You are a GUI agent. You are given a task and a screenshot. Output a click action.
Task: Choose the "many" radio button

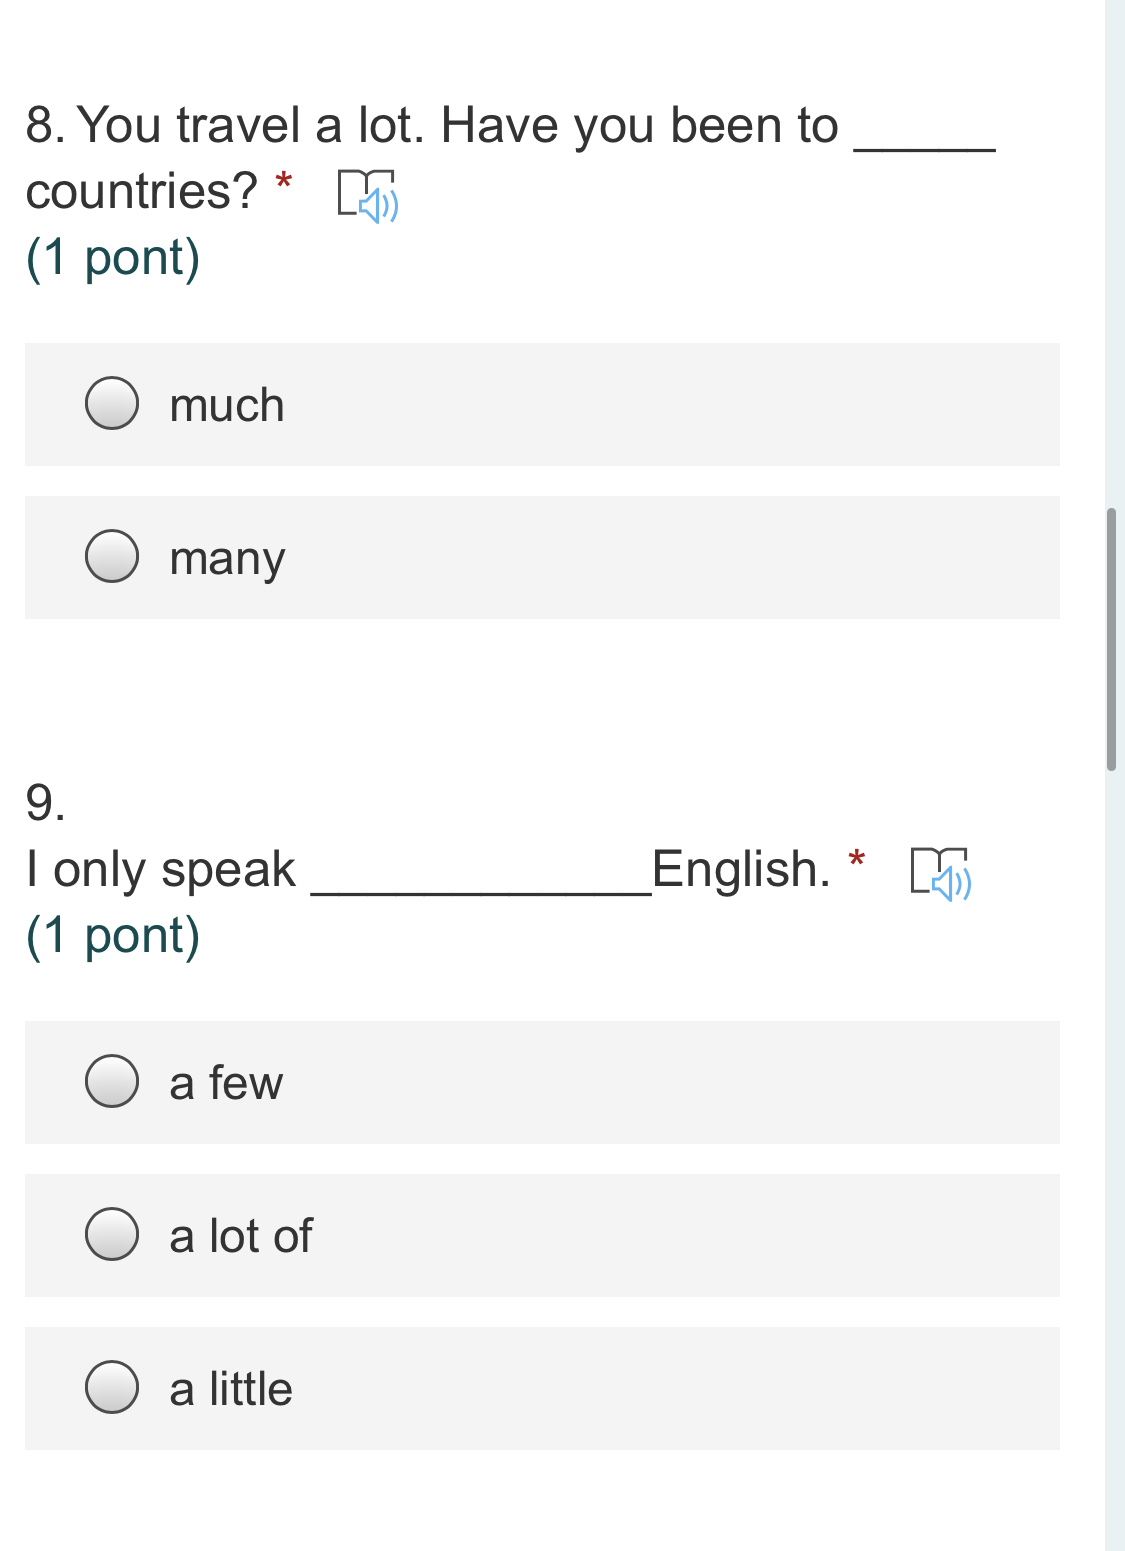pos(112,557)
